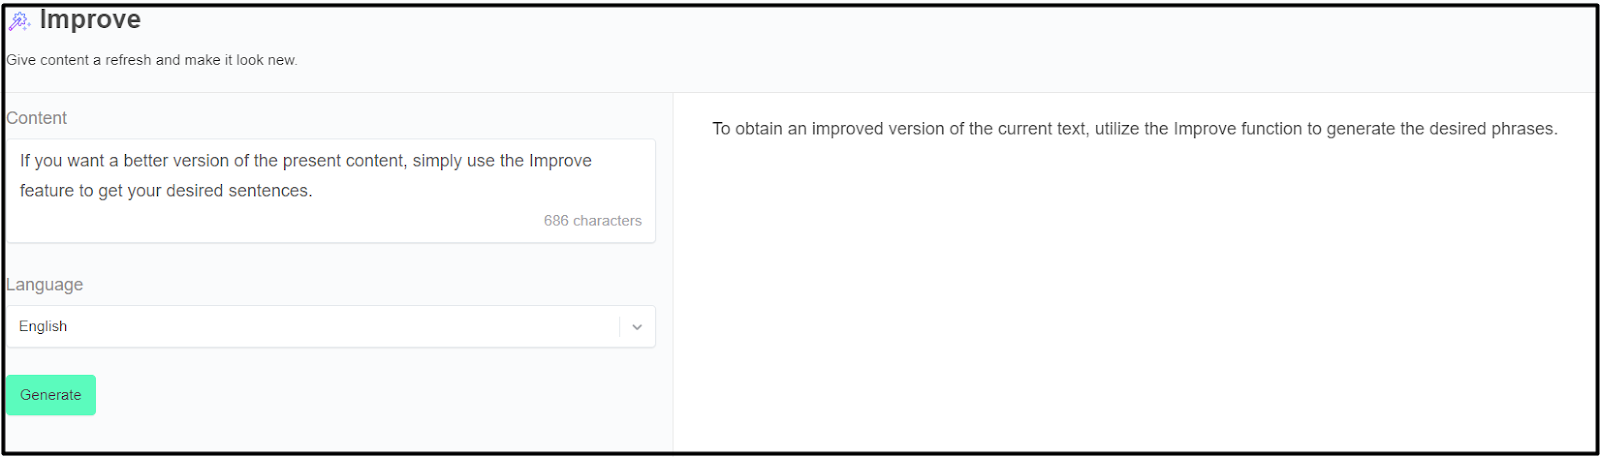The image size is (1600, 457).
Task: Click the vertical divider beside Language chevron
Action: tap(620, 327)
